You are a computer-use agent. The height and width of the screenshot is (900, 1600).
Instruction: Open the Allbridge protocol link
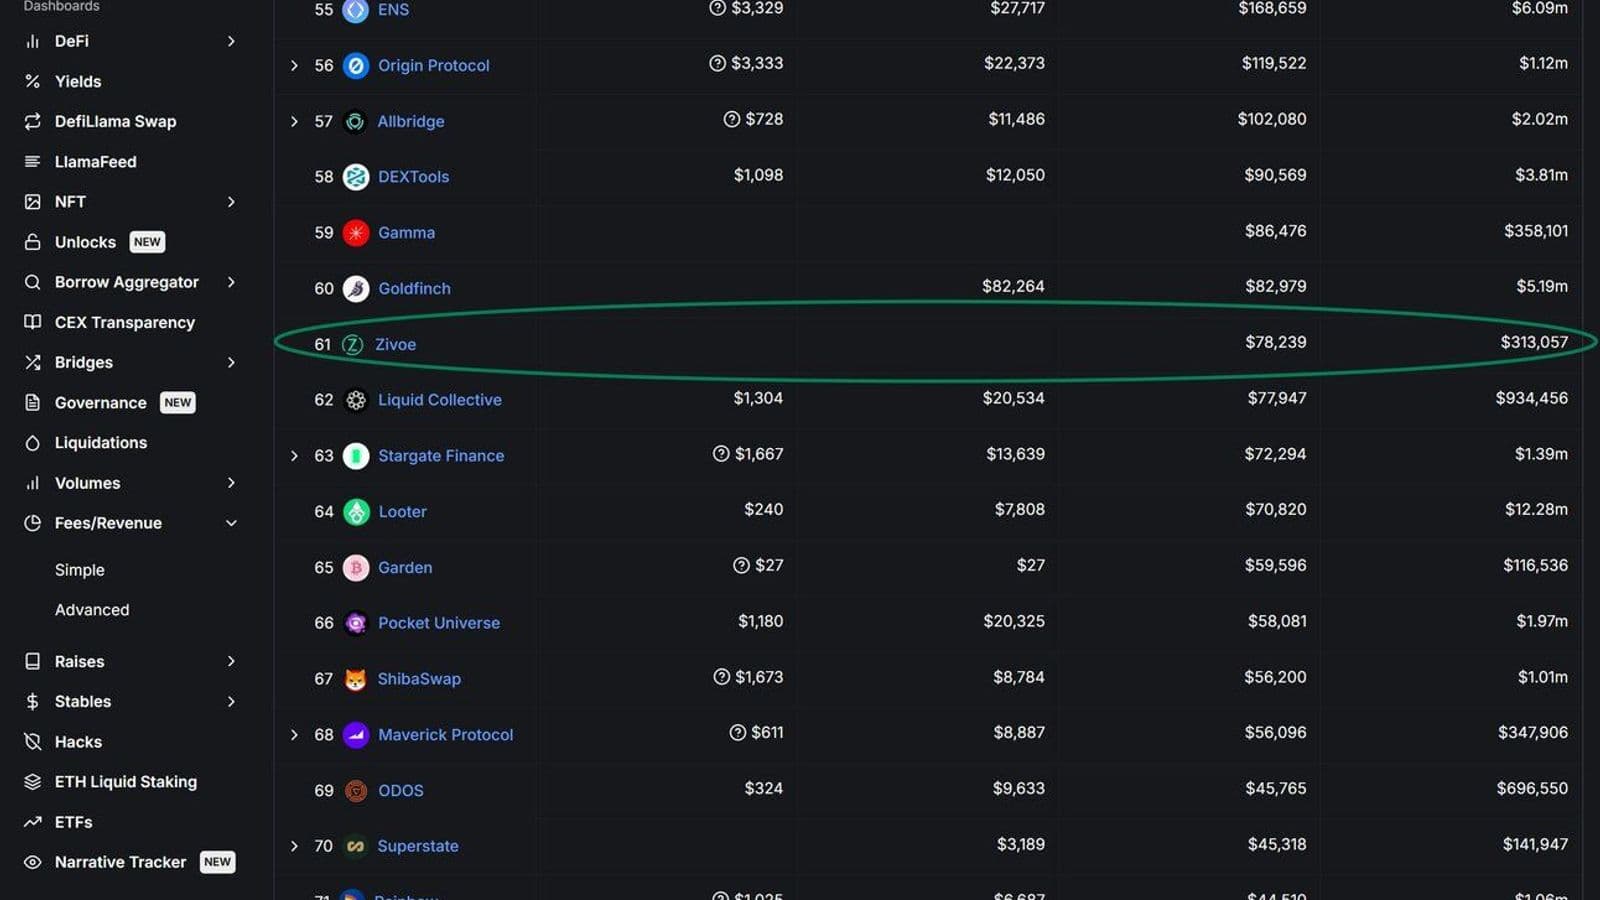tap(411, 121)
